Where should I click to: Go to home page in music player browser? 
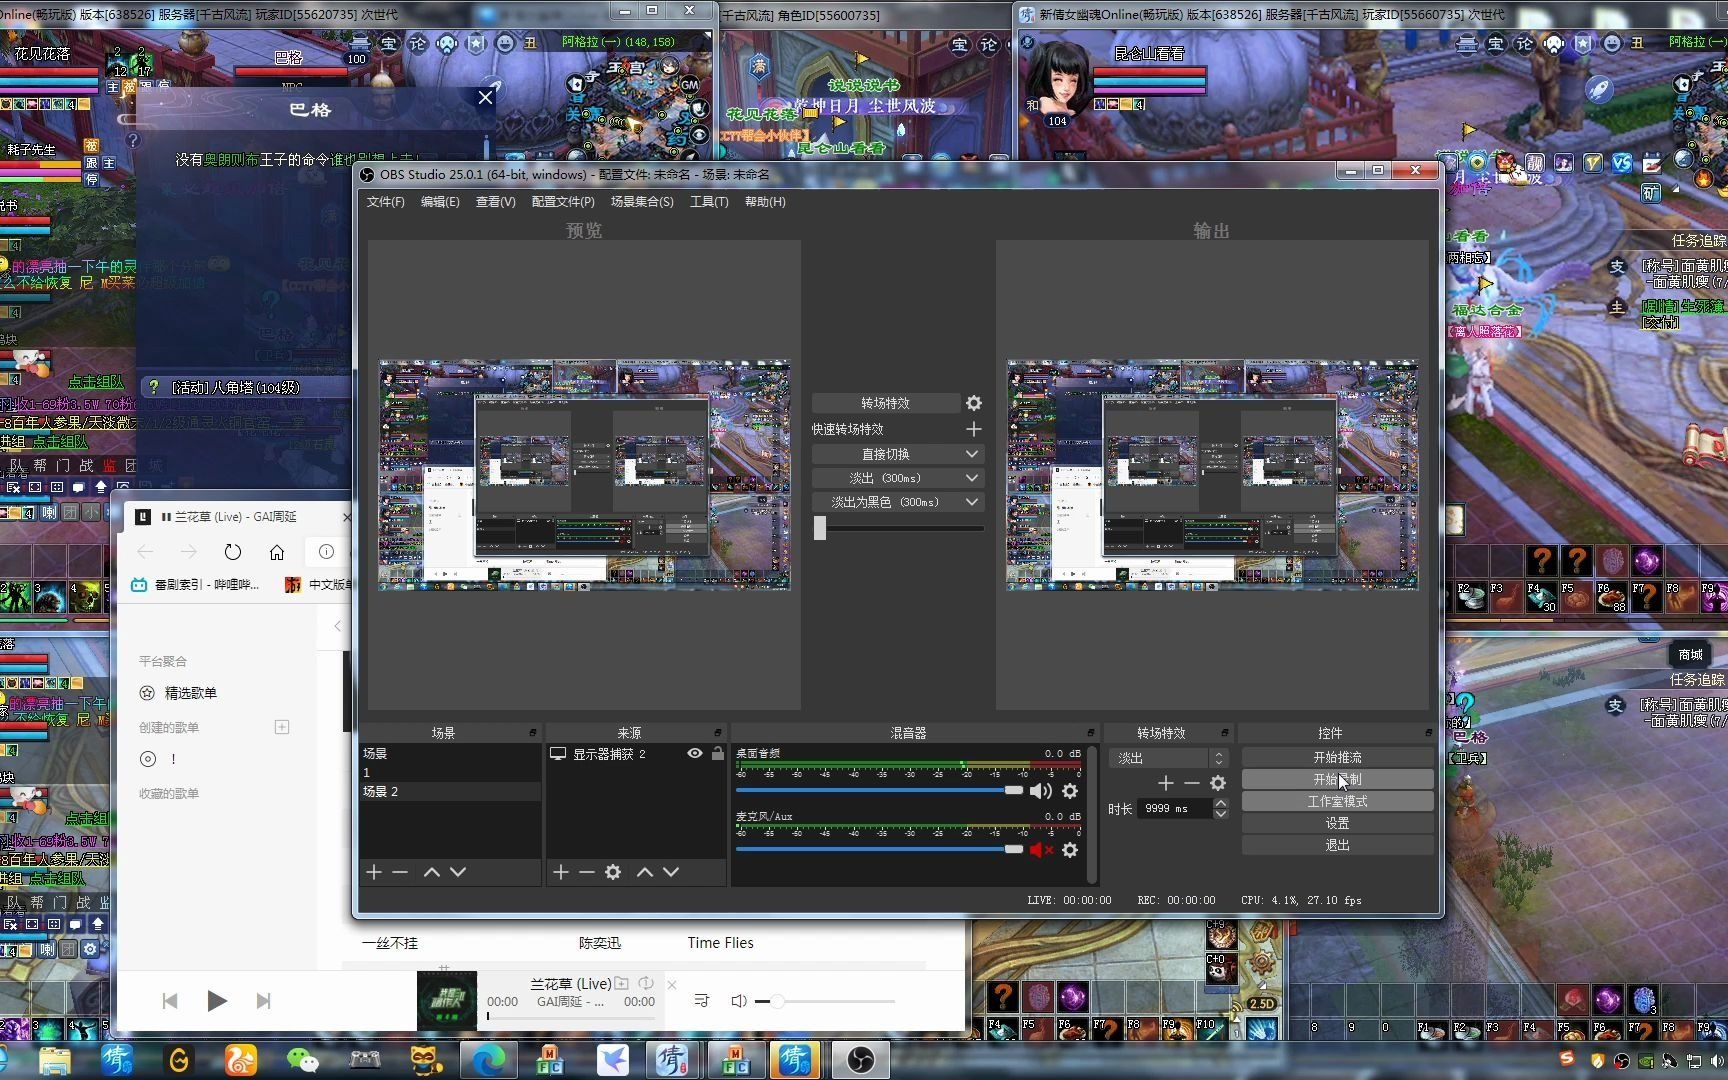[x=277, y=552]
